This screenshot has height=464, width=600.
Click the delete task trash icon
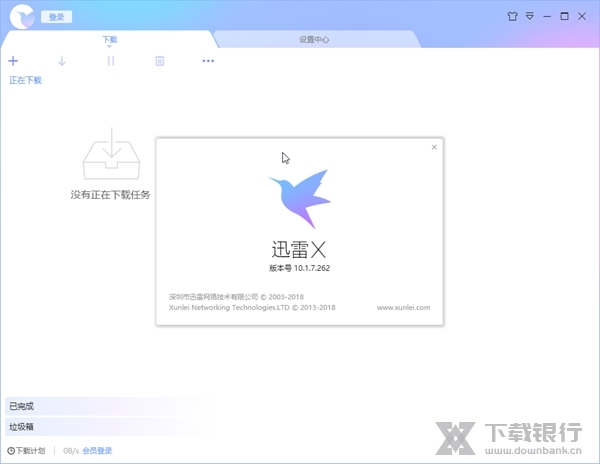click(x=160, y=61)
